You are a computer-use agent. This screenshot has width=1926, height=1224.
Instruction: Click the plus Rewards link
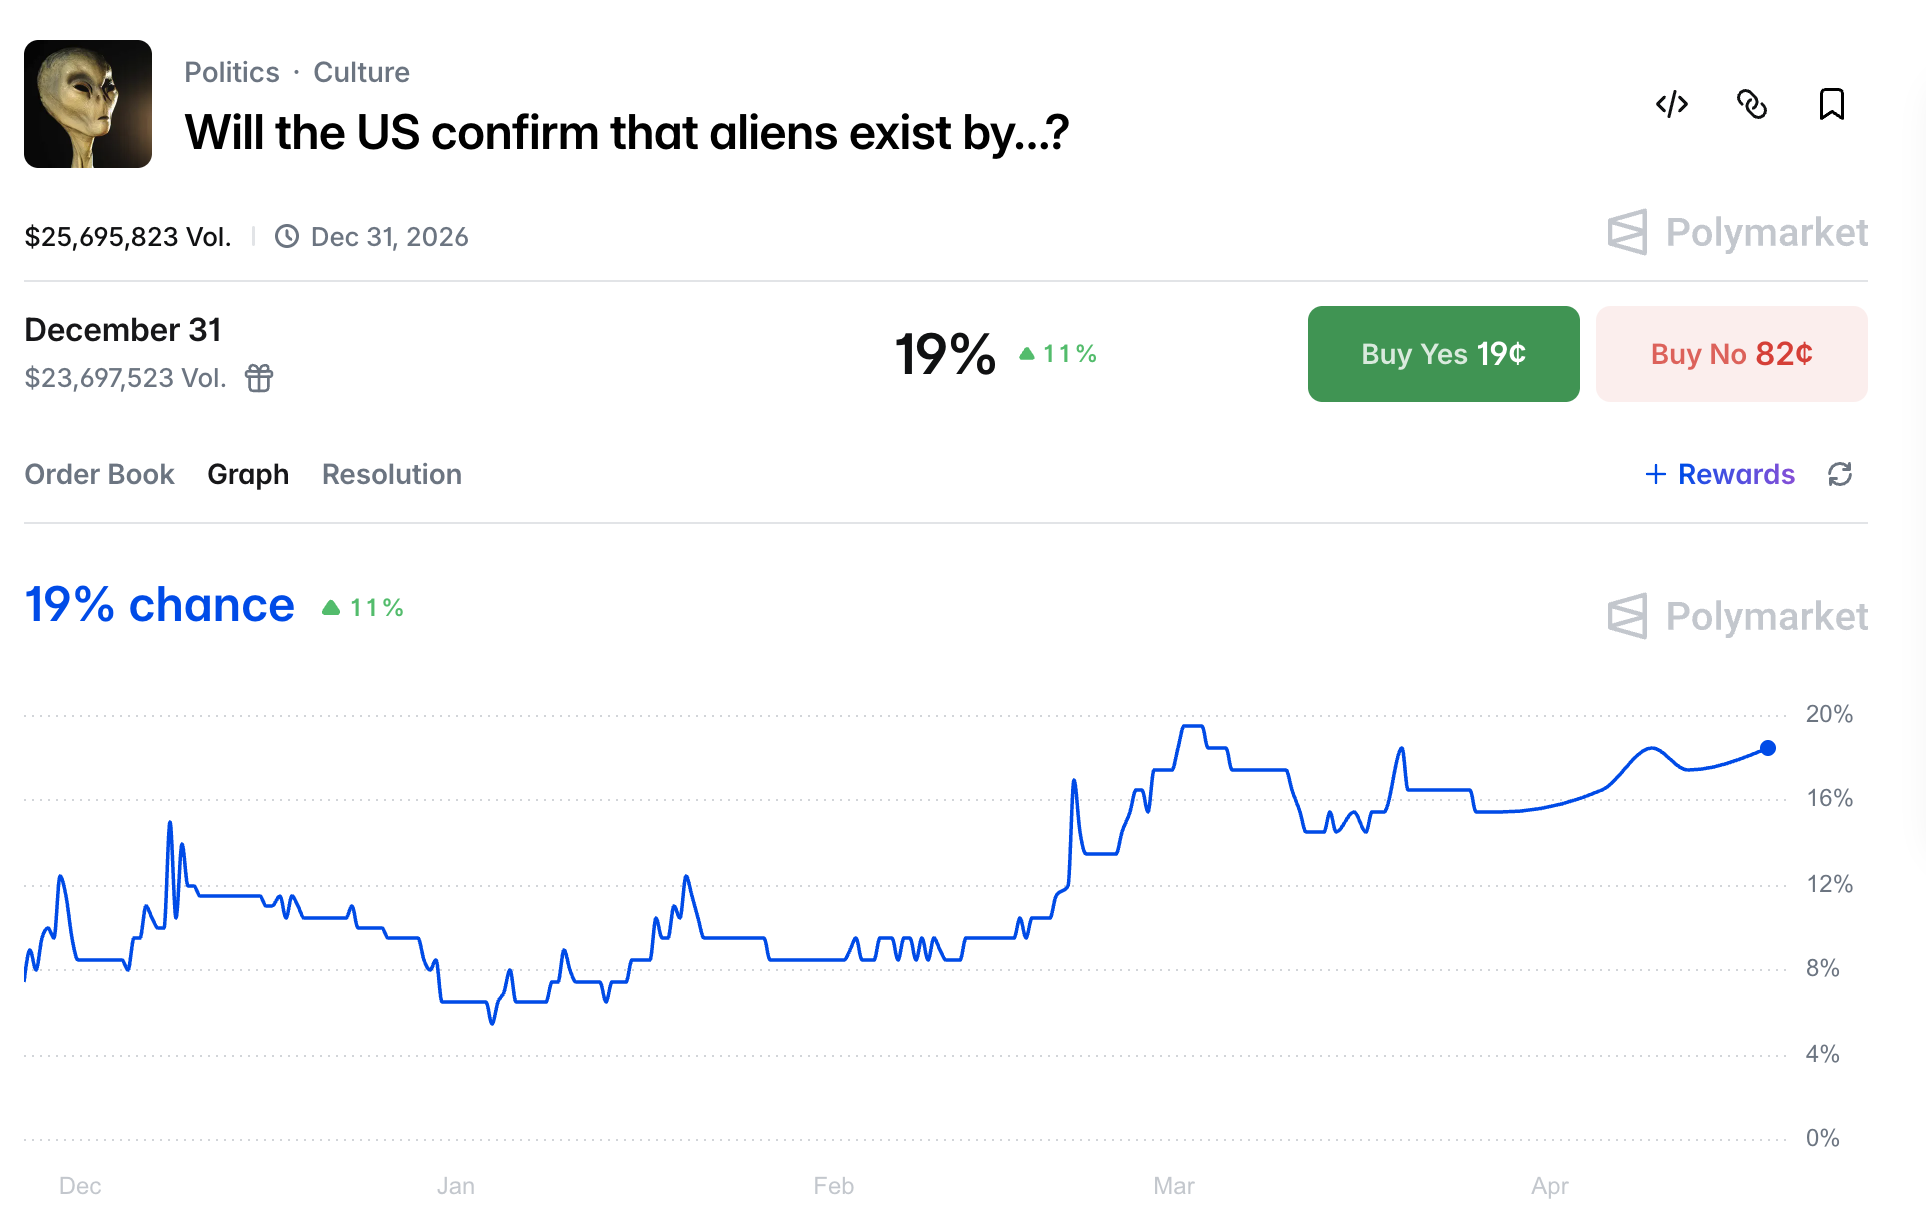pyautogui.click(x=1720, y=474)
